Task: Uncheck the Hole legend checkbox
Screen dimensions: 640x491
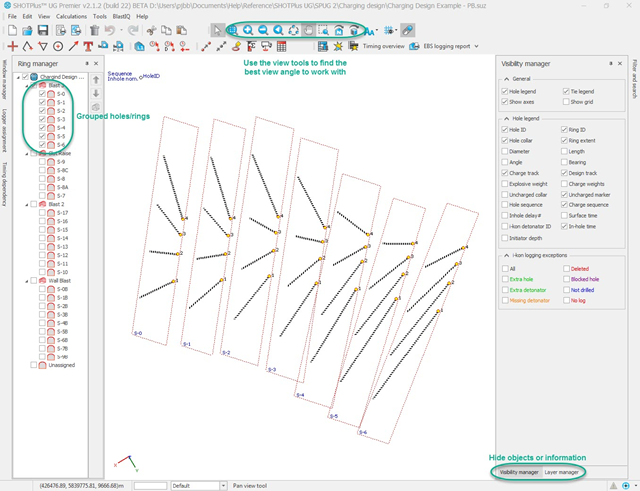Action: point(504,91)
